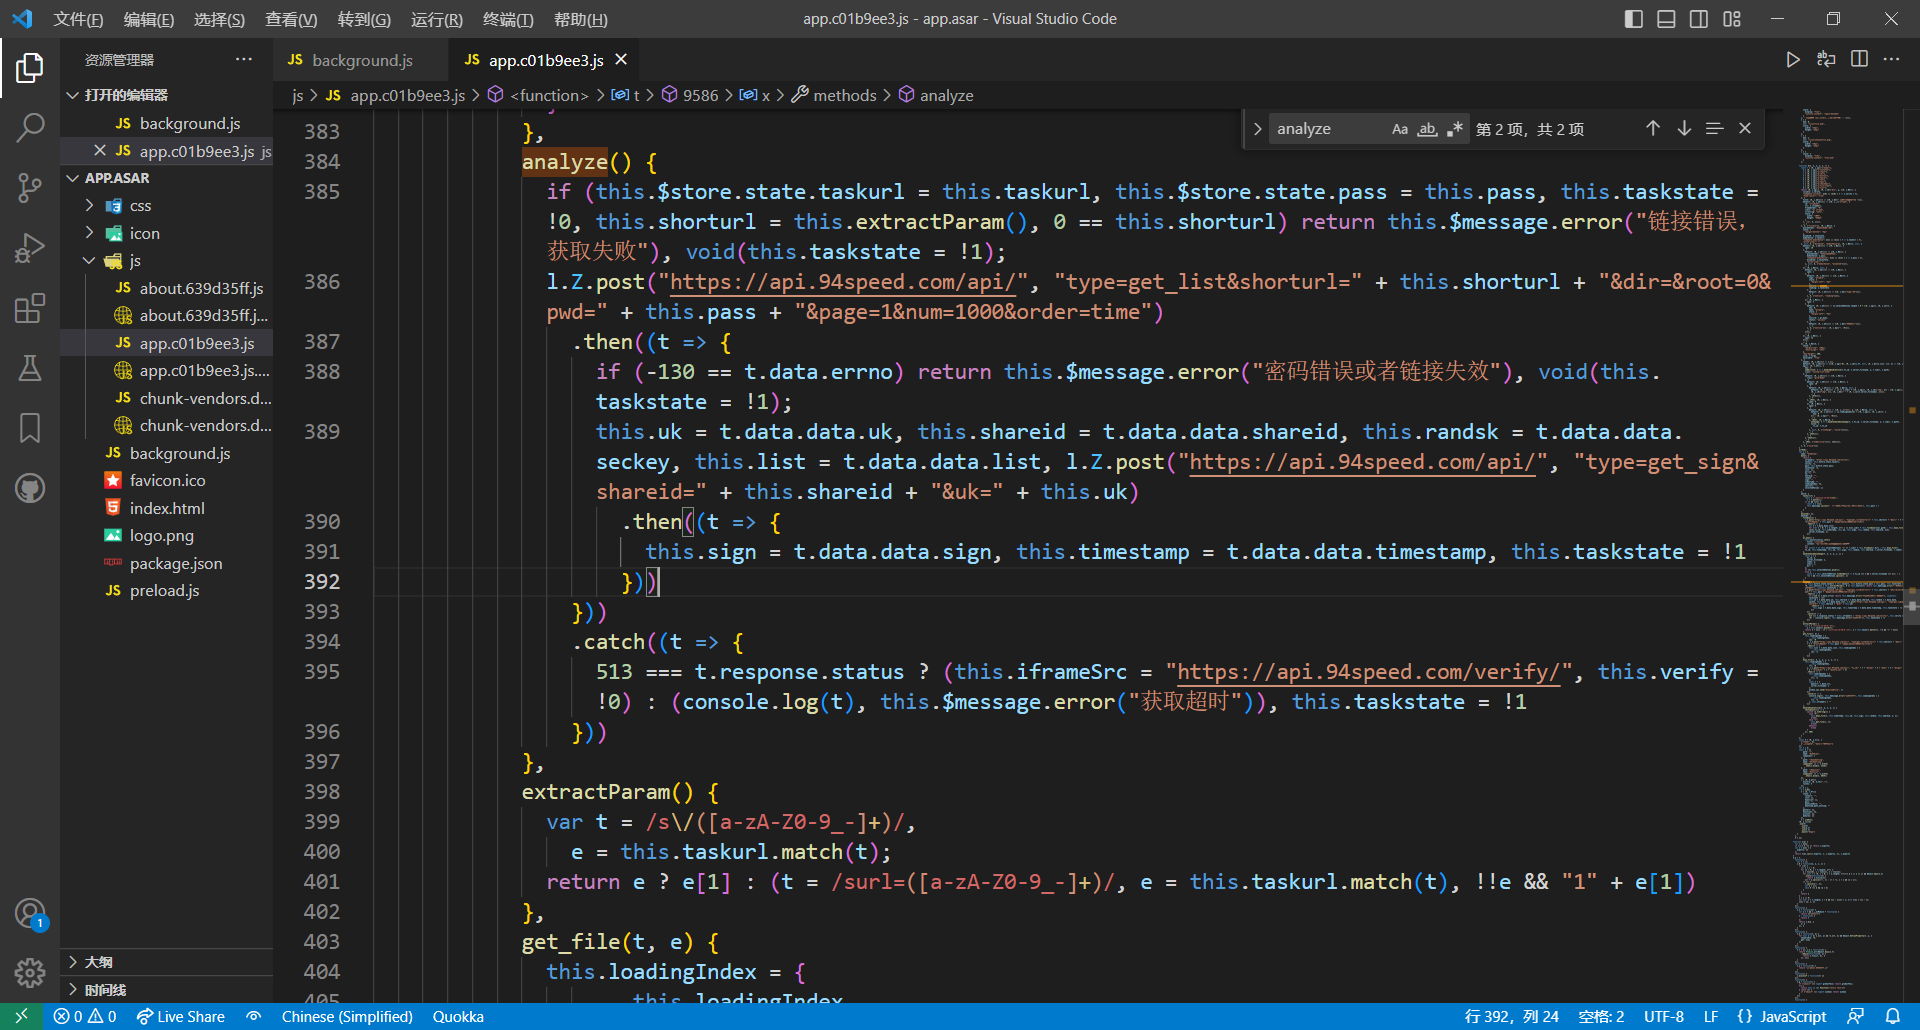1920x1030 pixels.
Task: Click the find input field containing analyze
Action: [1325, 129]
